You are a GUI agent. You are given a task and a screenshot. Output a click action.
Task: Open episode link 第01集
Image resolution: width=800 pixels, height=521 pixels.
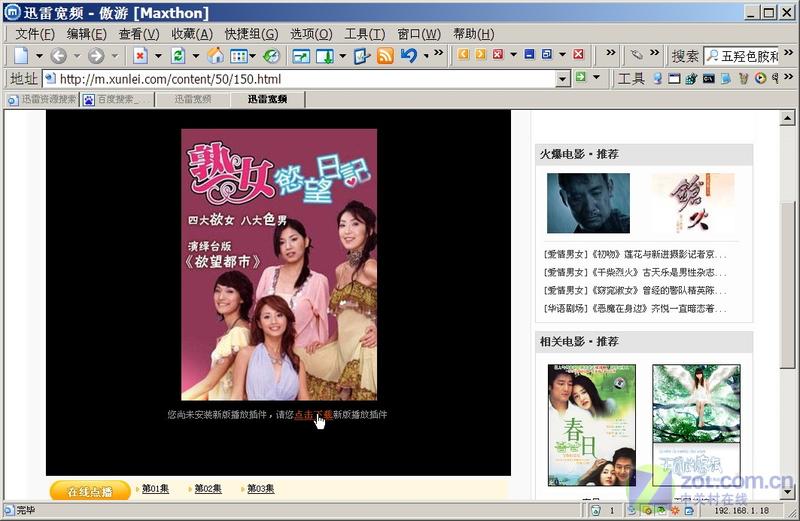tap(155, 489)
